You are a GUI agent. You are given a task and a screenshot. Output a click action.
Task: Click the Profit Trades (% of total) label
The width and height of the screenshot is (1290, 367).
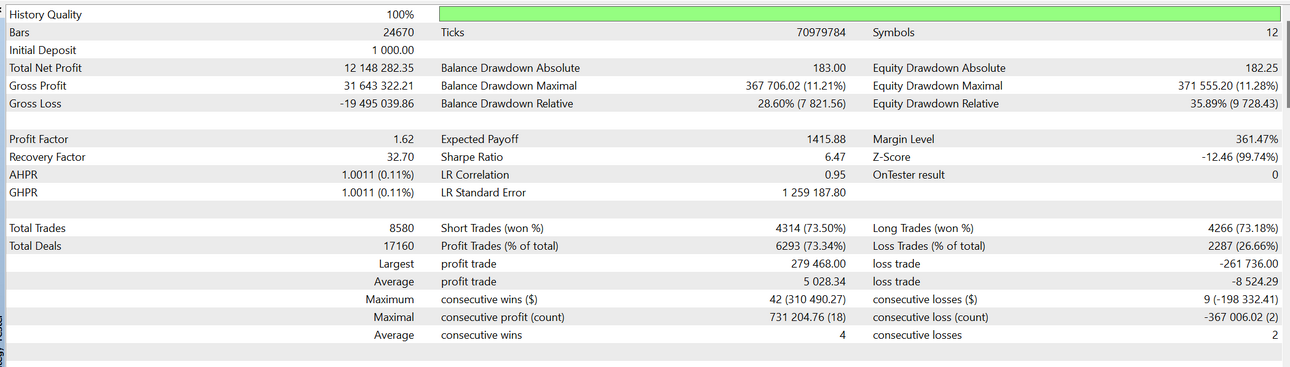500,246
